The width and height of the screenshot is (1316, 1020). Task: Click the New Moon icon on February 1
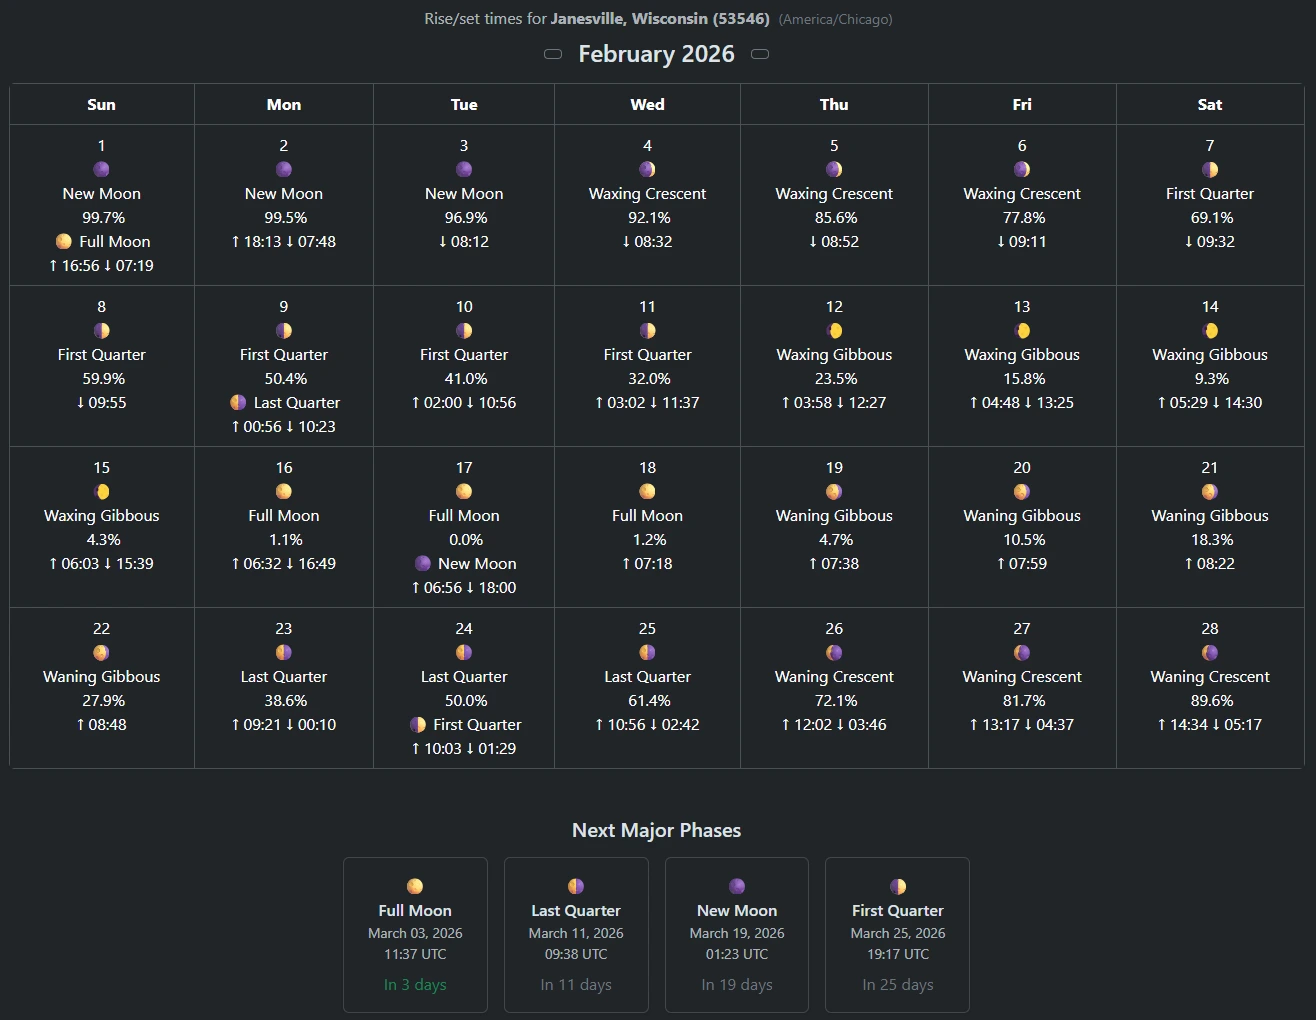tap(101, 169)
